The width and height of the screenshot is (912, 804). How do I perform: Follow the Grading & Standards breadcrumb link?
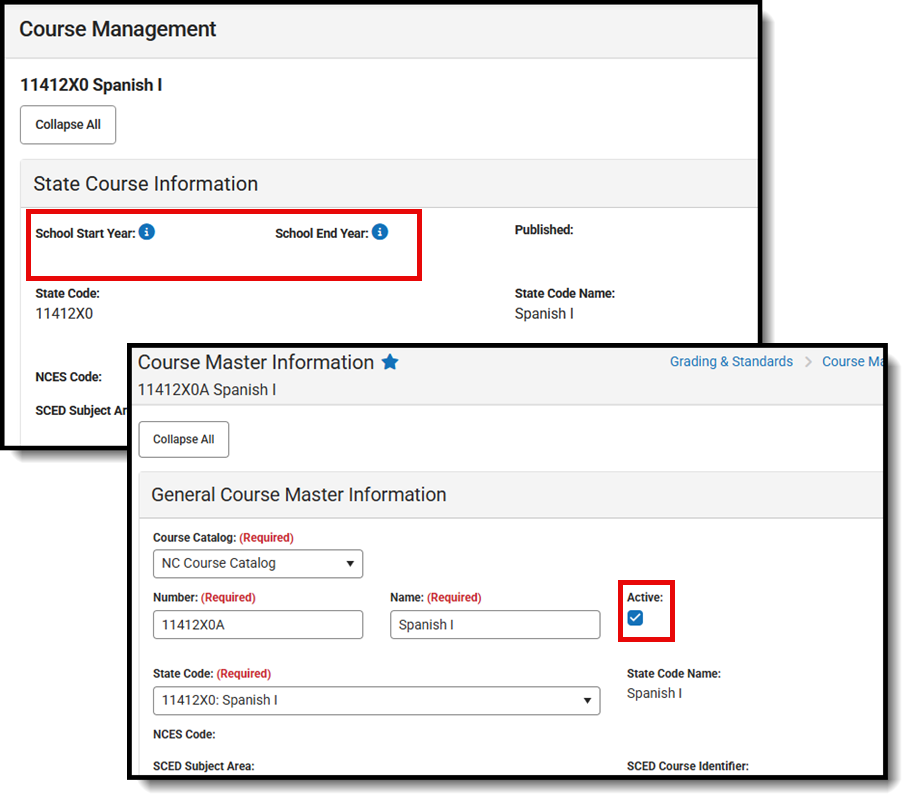point(731,361)
